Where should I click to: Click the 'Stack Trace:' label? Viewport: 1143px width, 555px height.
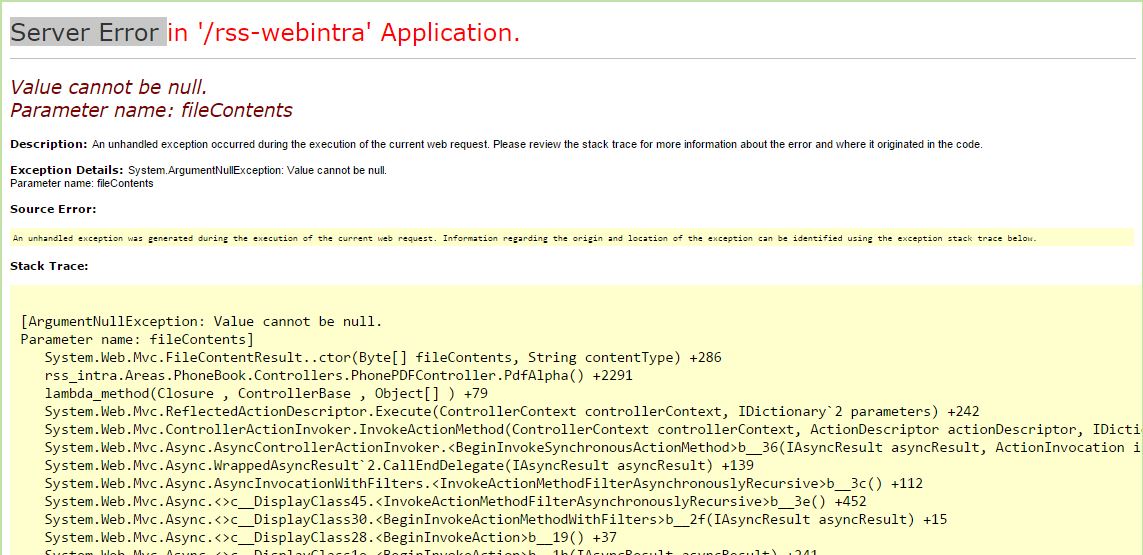click(49, 266)
